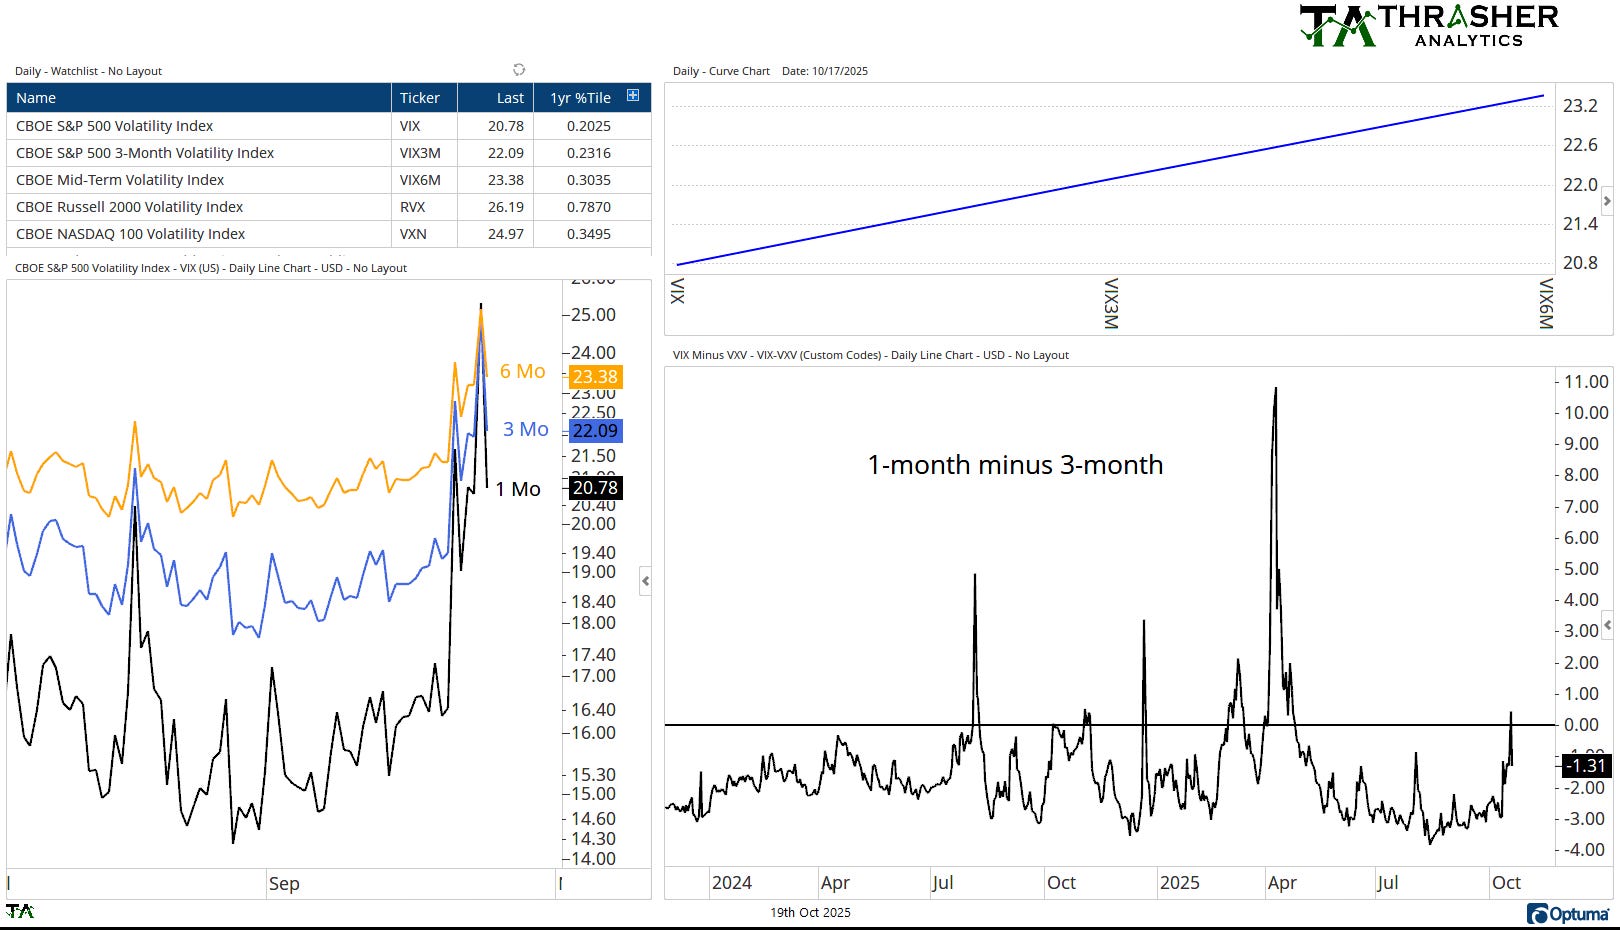
Task: Sort by the Ticker column header
Action: click(424, 97)
